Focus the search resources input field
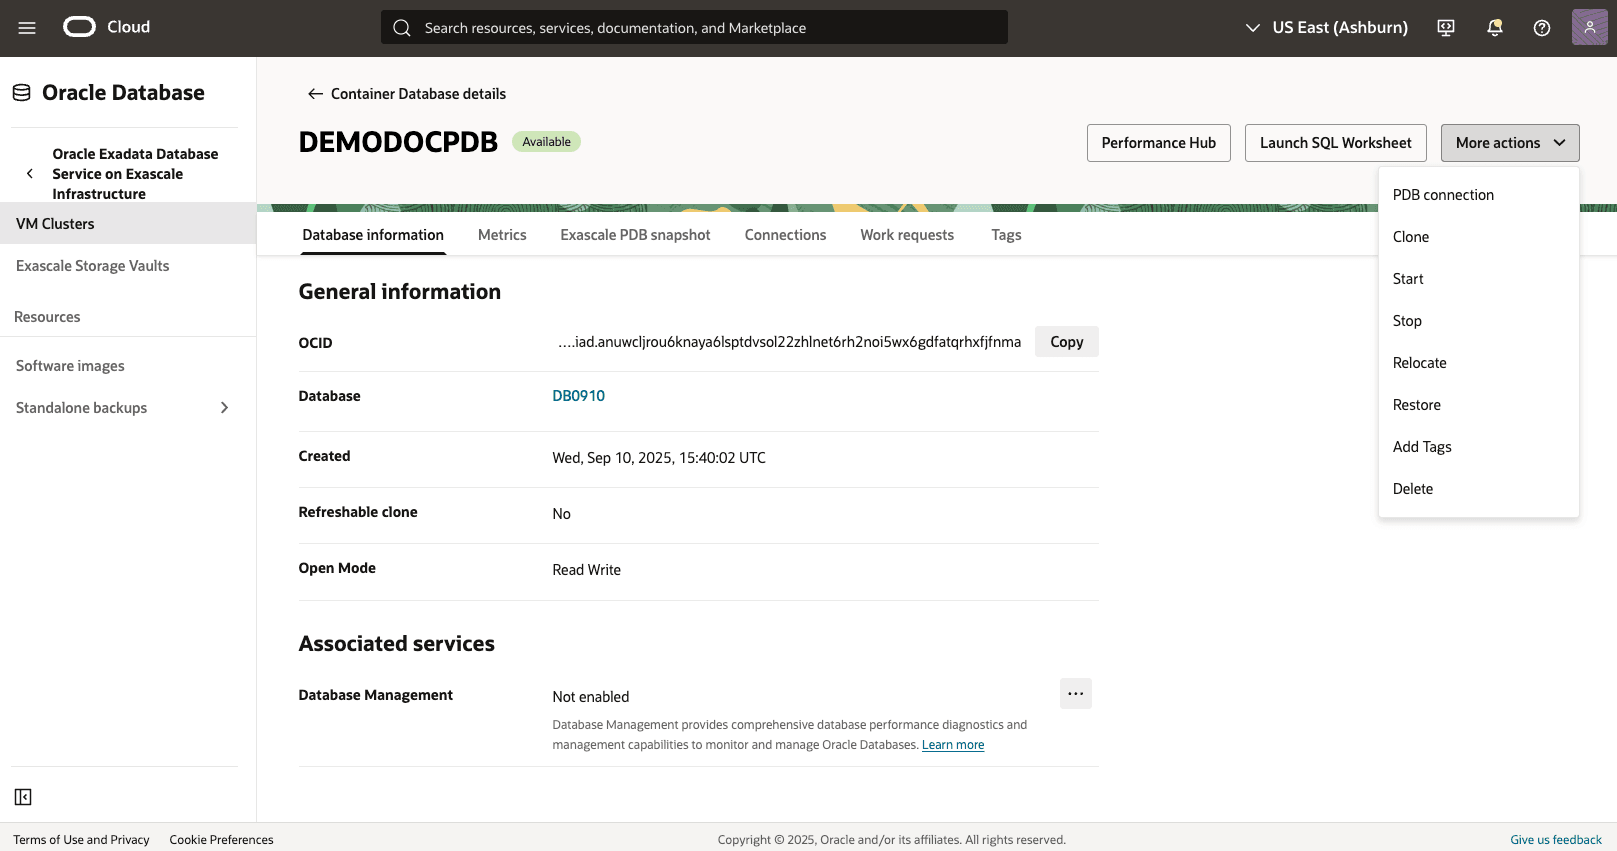This screenshot has width=1617, height=851. coord(694,28)
